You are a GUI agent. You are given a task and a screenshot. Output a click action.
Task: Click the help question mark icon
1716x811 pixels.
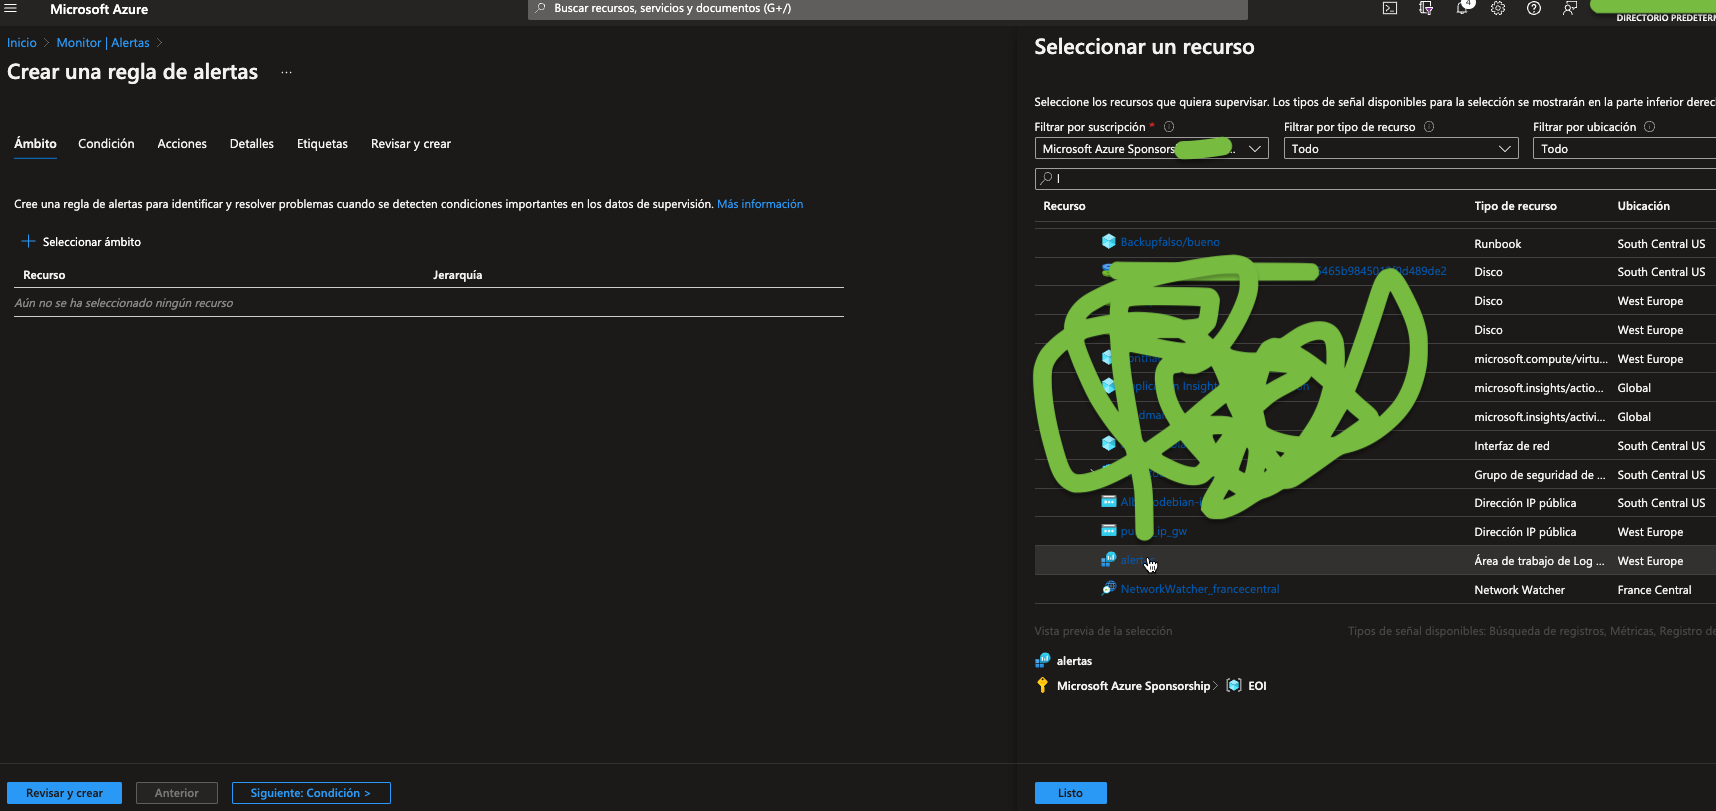[1534, 9]
